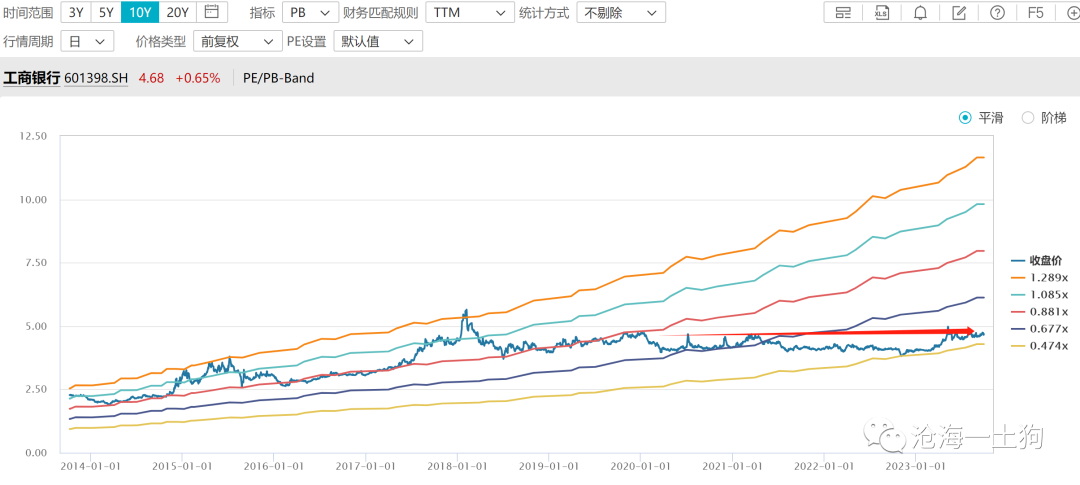Click the 工商银行 stock name
The image size is (1080, 485).
32,78
